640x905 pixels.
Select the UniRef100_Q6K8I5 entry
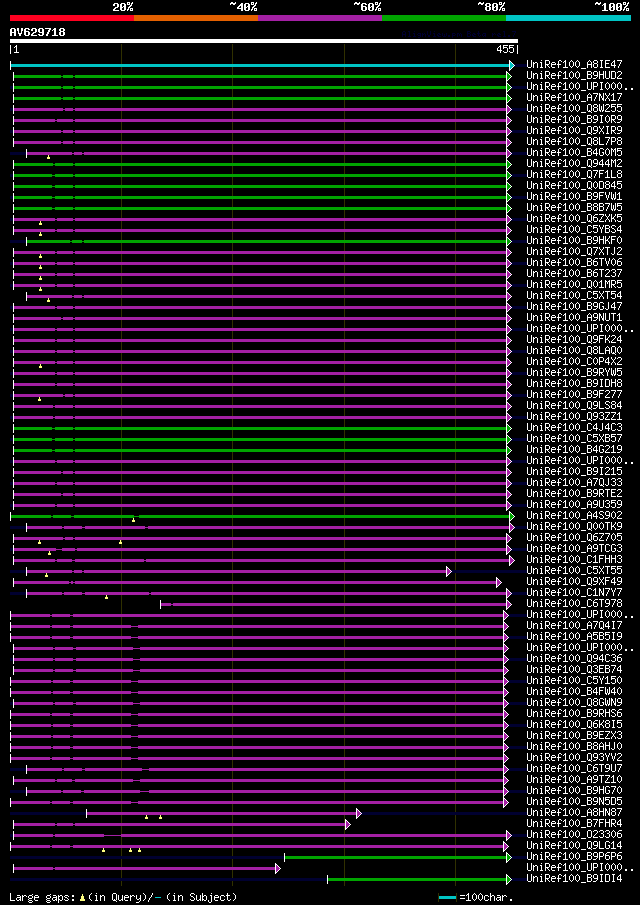click(x=574, y=725)
